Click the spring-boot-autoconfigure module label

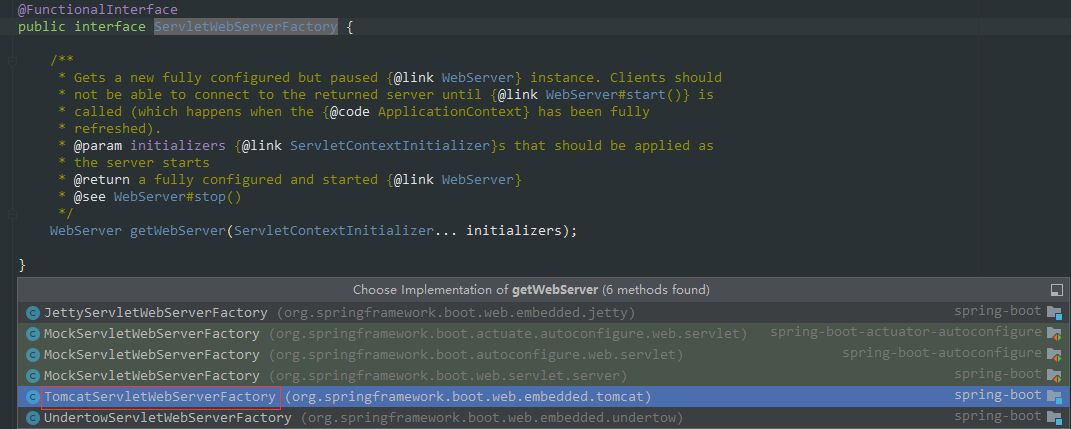pyautogui.click(x=942, y=353)
